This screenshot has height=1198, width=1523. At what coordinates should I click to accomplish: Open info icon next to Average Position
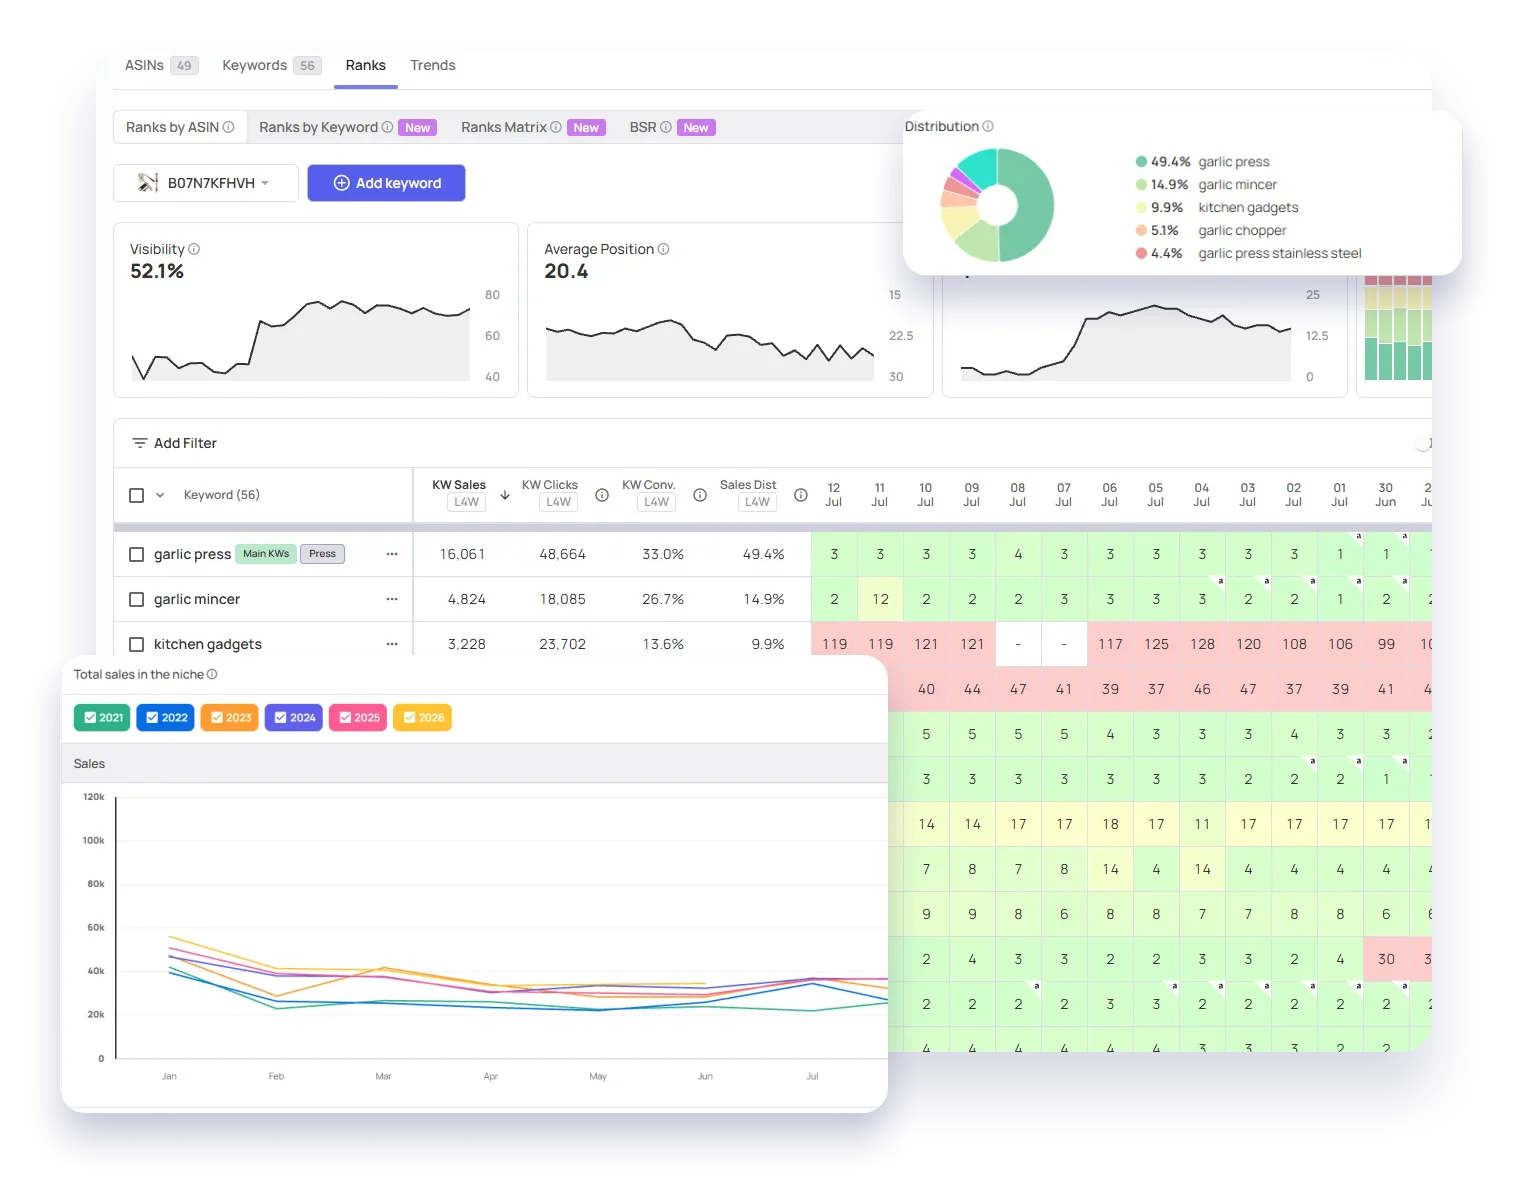[663, 249]
